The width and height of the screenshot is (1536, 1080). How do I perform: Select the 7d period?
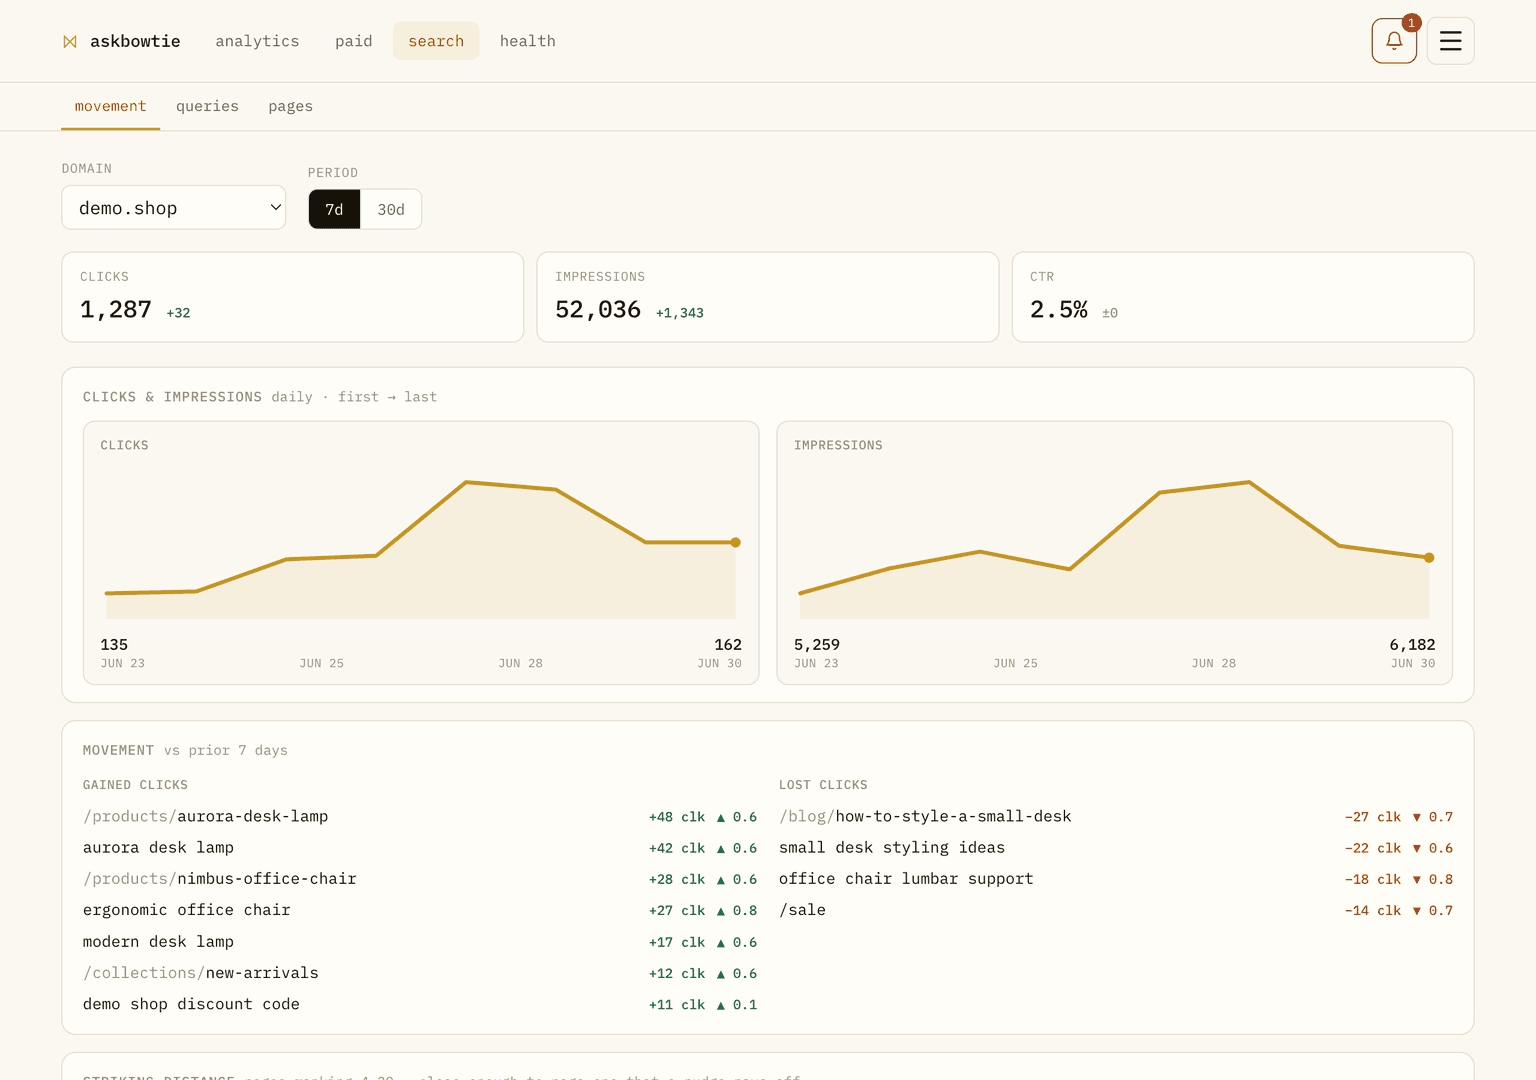334,209
